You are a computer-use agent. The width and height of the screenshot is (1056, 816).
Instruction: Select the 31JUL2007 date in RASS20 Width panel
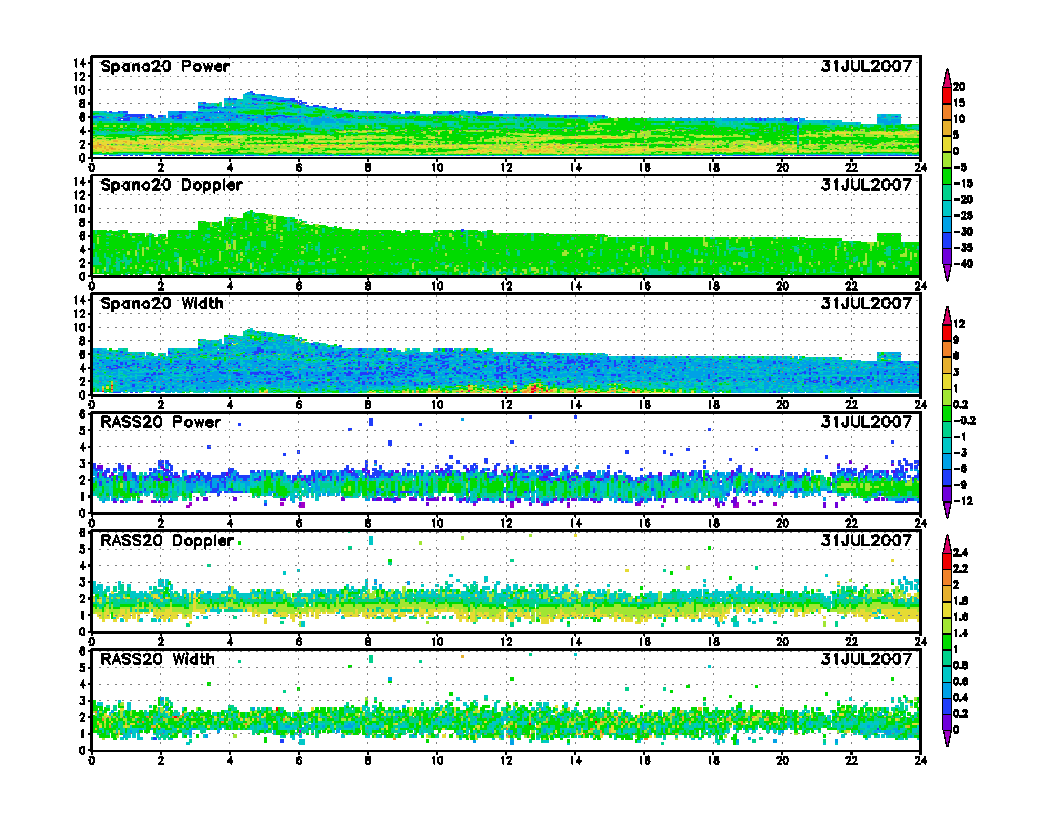[866, 659]
